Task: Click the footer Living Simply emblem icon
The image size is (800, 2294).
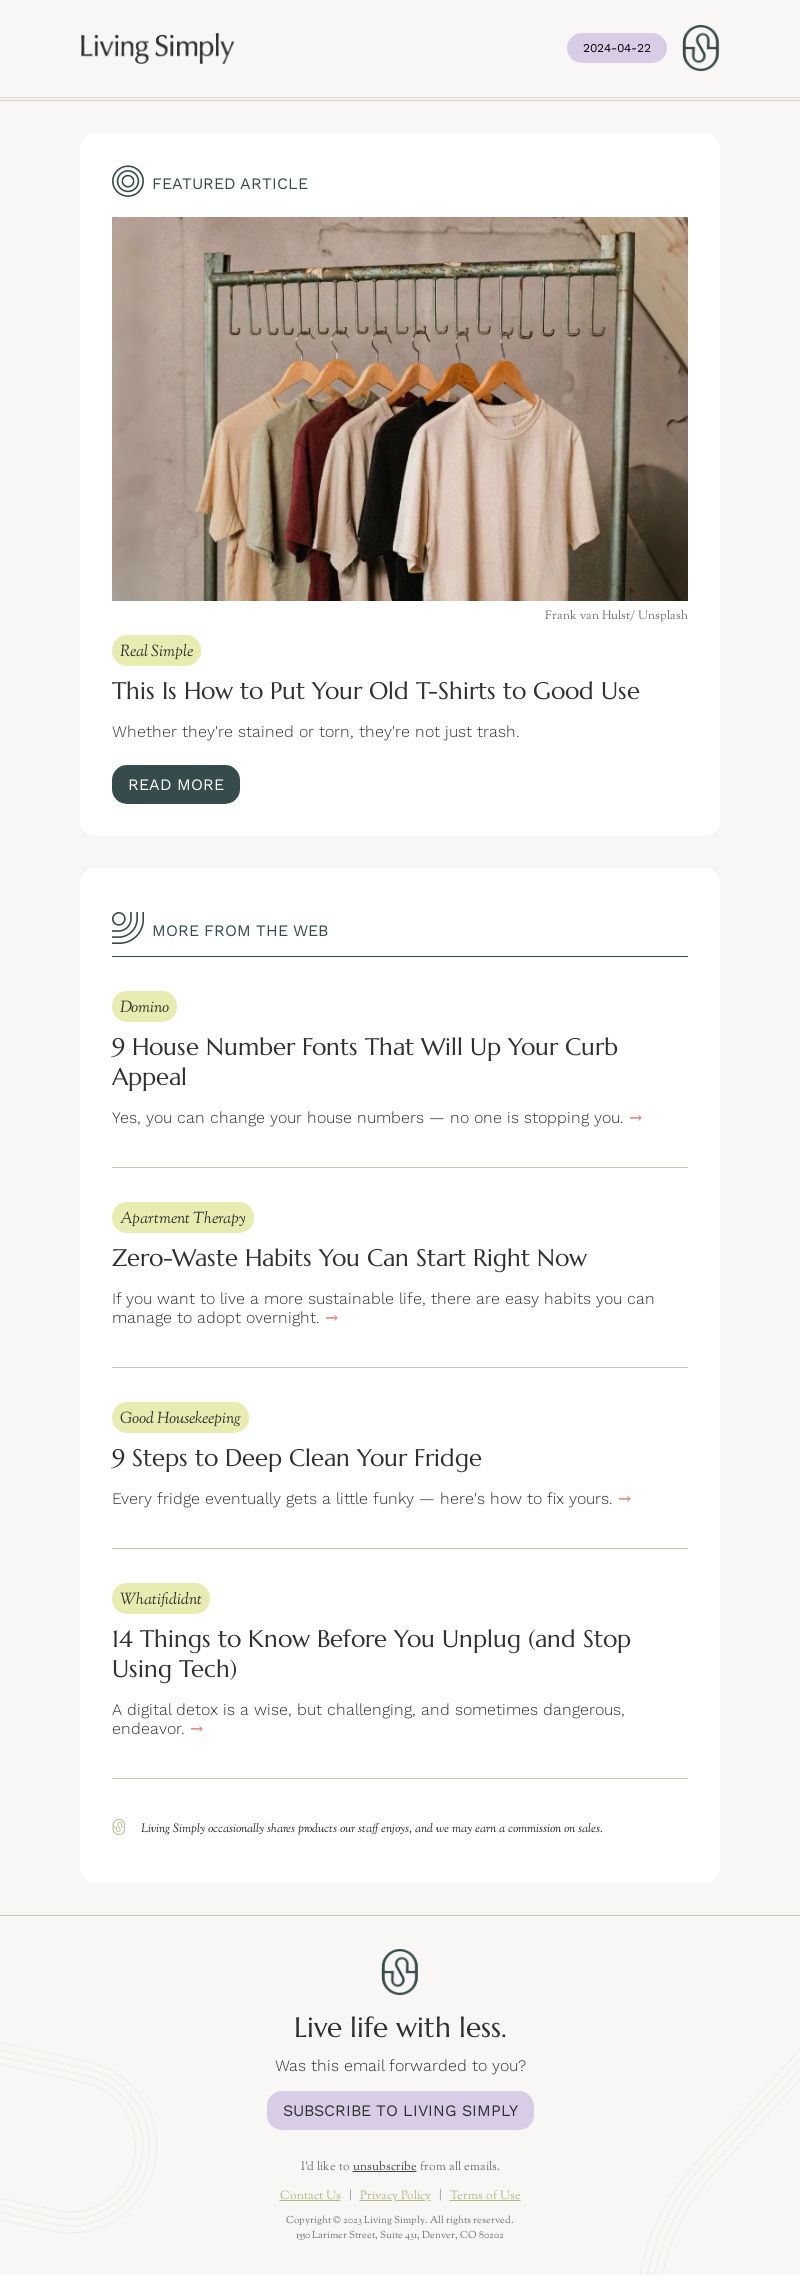Action: point(400,1971)
